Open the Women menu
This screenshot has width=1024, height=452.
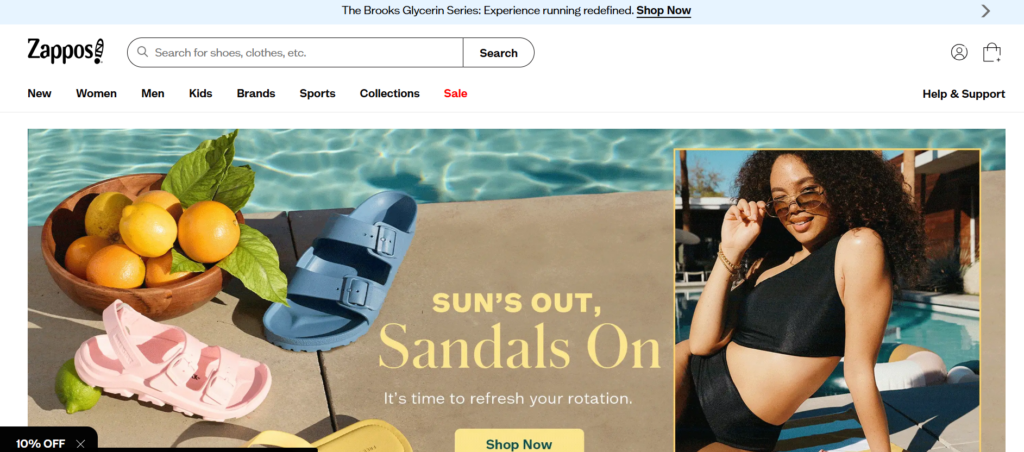(96, 93)
